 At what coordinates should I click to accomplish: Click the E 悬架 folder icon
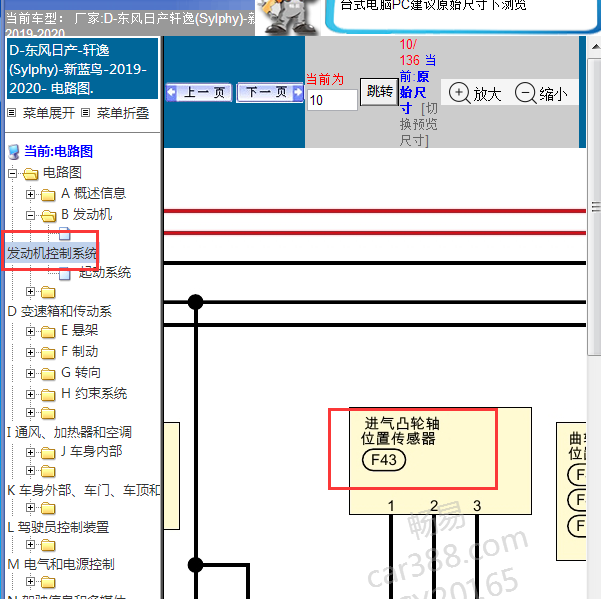point(48,332)
